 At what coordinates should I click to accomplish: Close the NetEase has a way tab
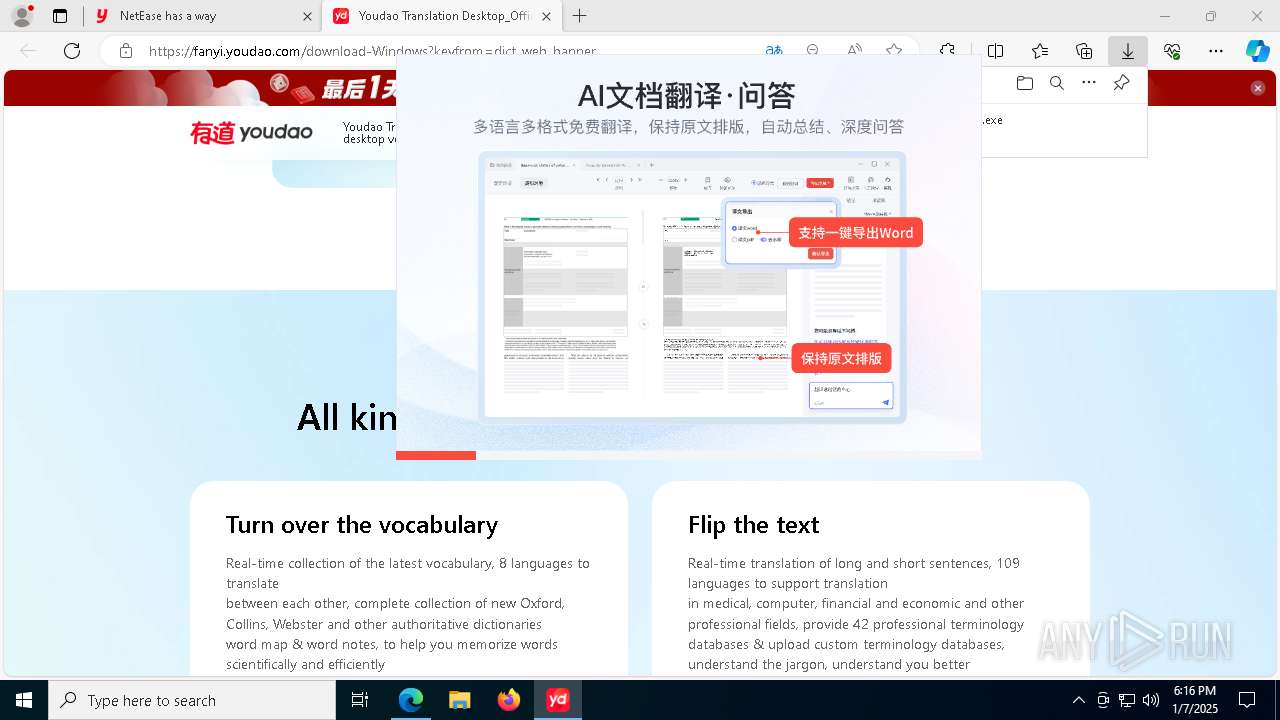[x=307, y=16]
